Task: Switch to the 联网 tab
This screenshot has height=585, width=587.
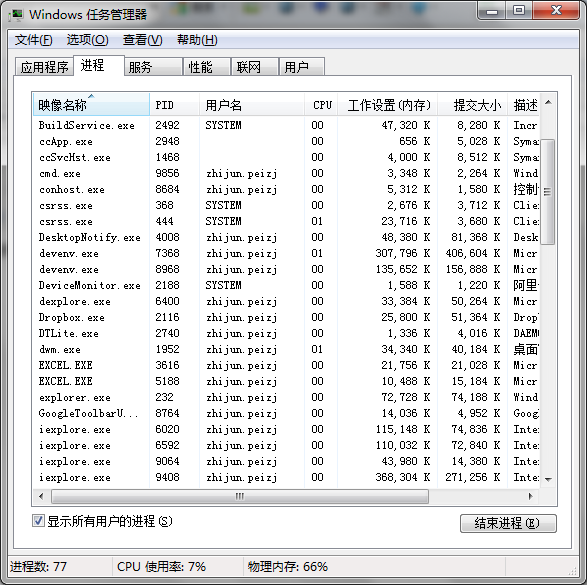Action: [x=255, y=67]
